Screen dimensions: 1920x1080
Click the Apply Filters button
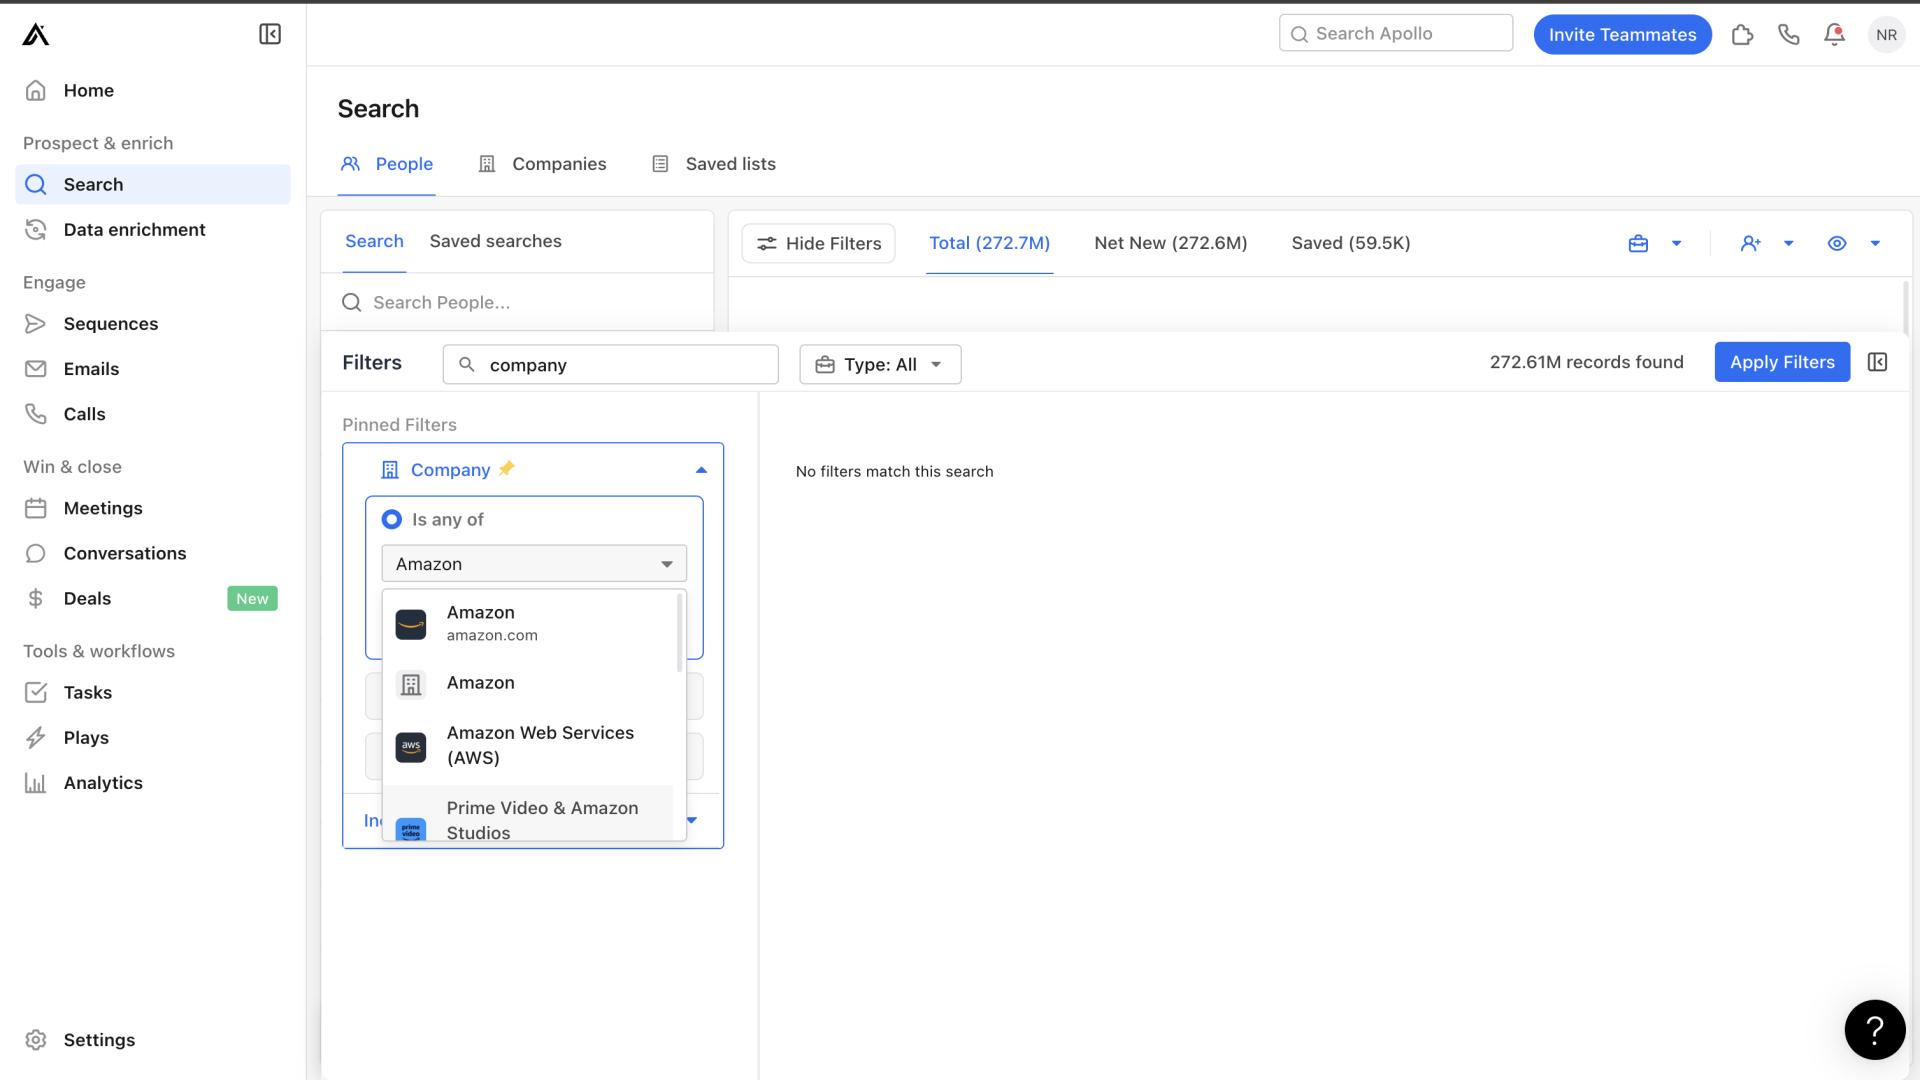(1782, 361)
